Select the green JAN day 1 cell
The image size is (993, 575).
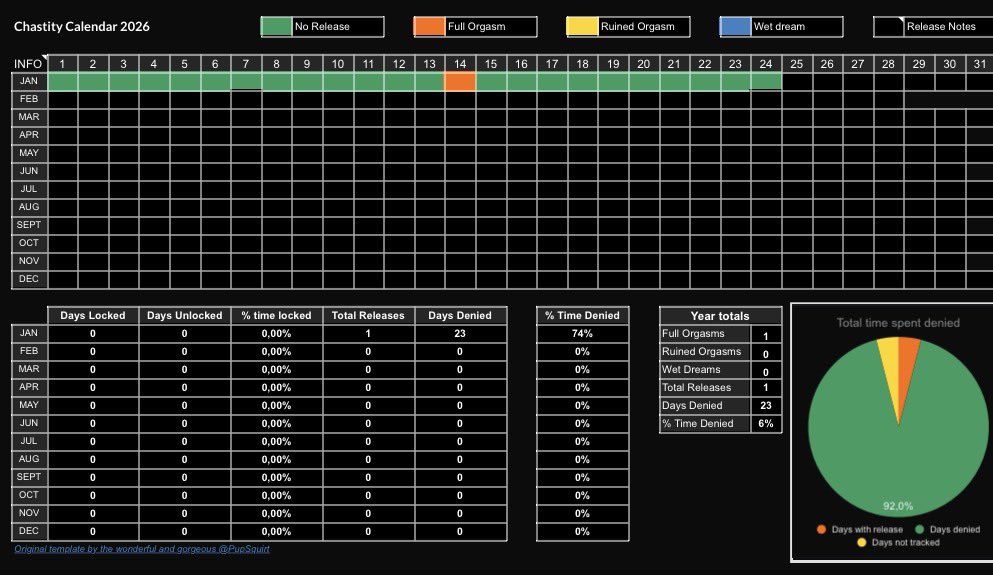(62, 82)
